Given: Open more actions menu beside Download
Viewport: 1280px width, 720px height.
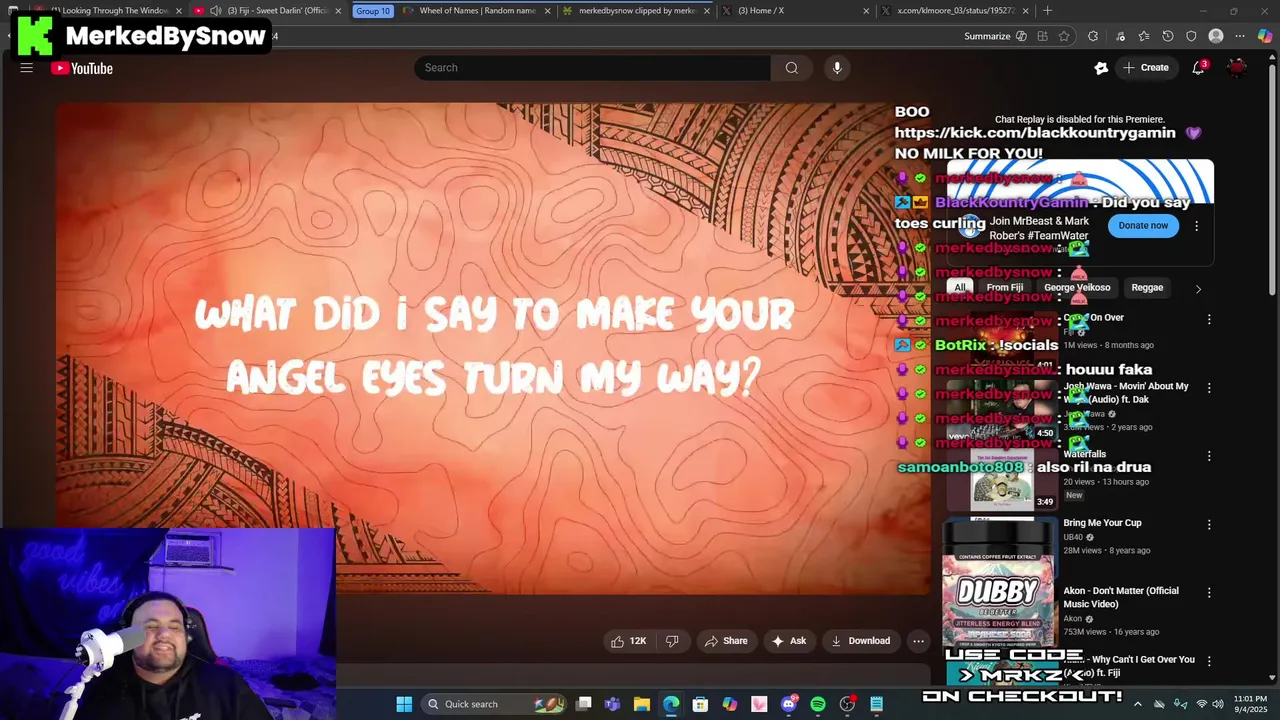Looking at the screenshot, I should tap(918, 641).
